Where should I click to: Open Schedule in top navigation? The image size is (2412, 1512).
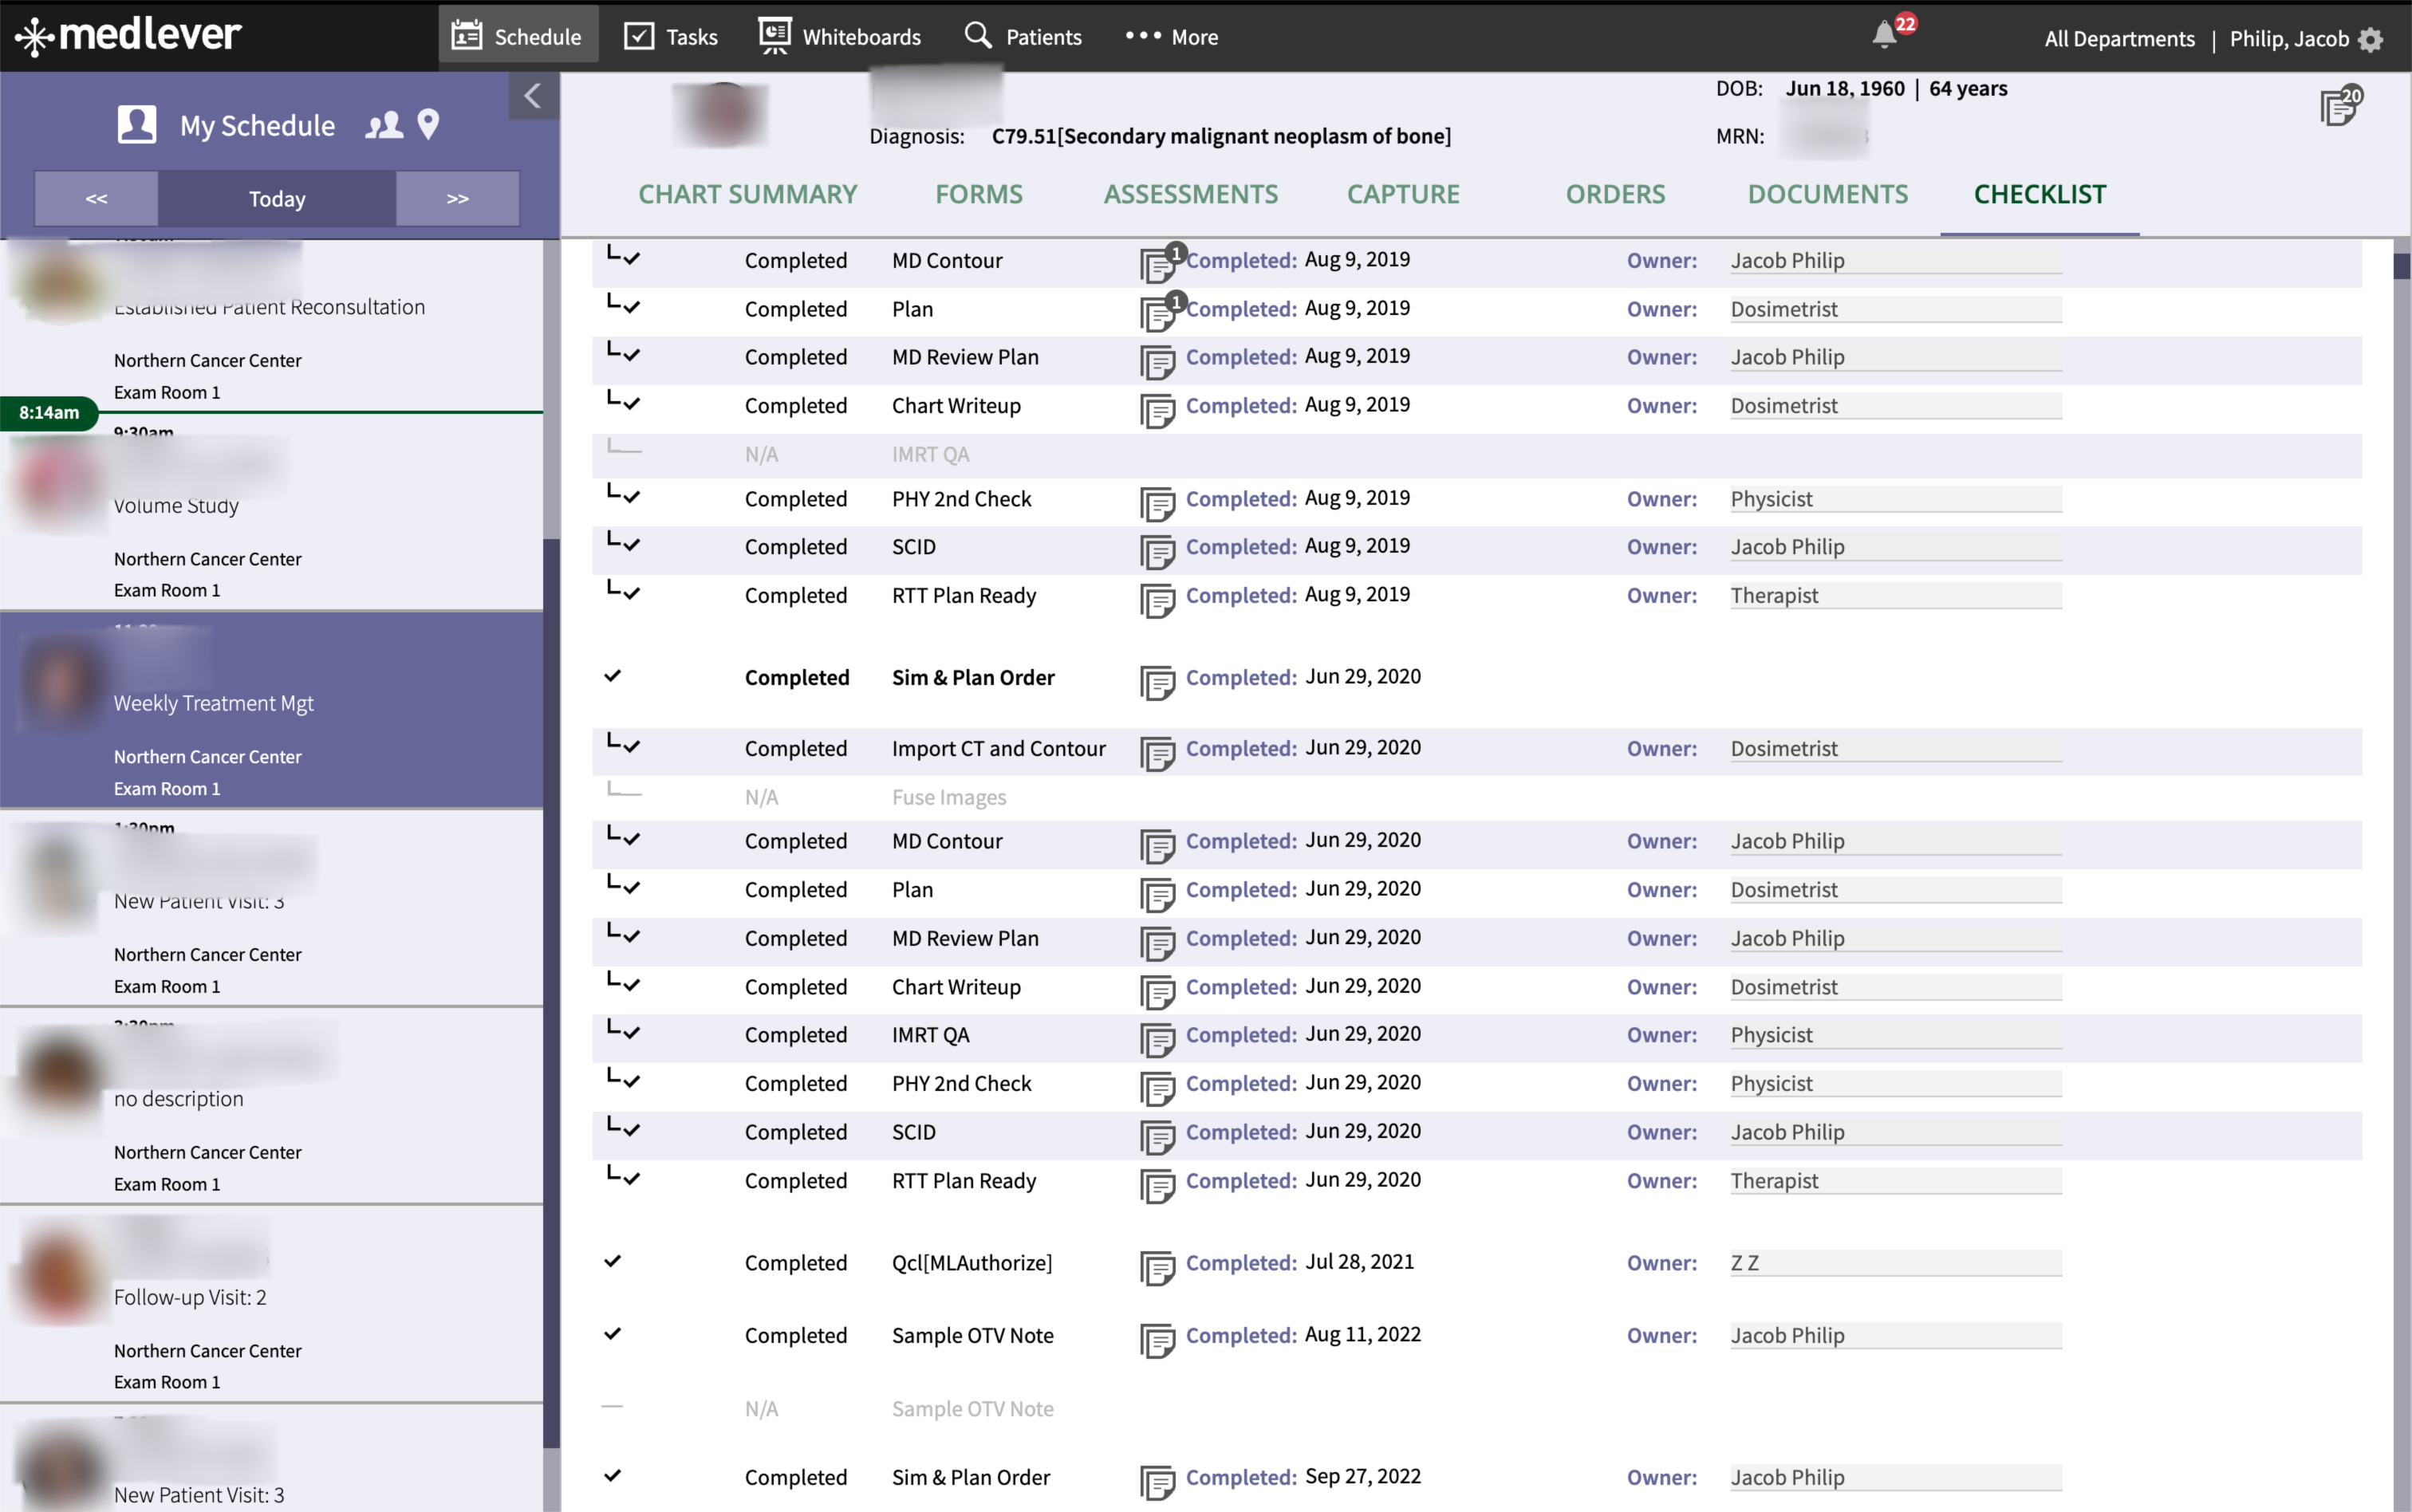click(x=518, y=35)
